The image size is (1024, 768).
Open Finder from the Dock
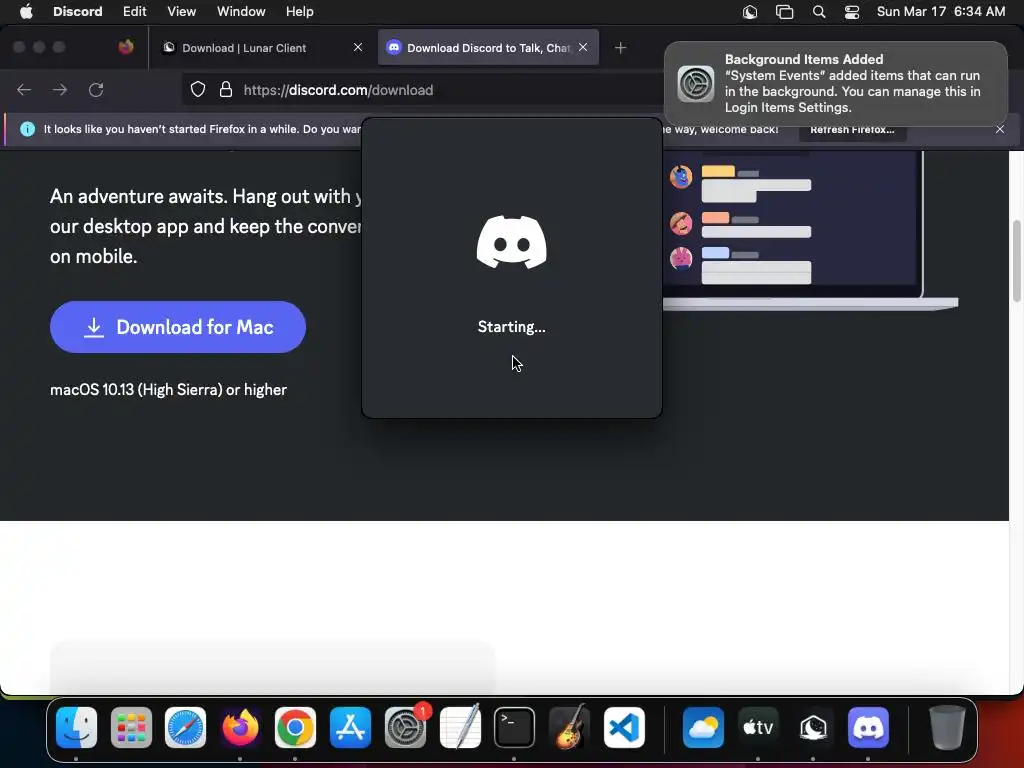76,727
